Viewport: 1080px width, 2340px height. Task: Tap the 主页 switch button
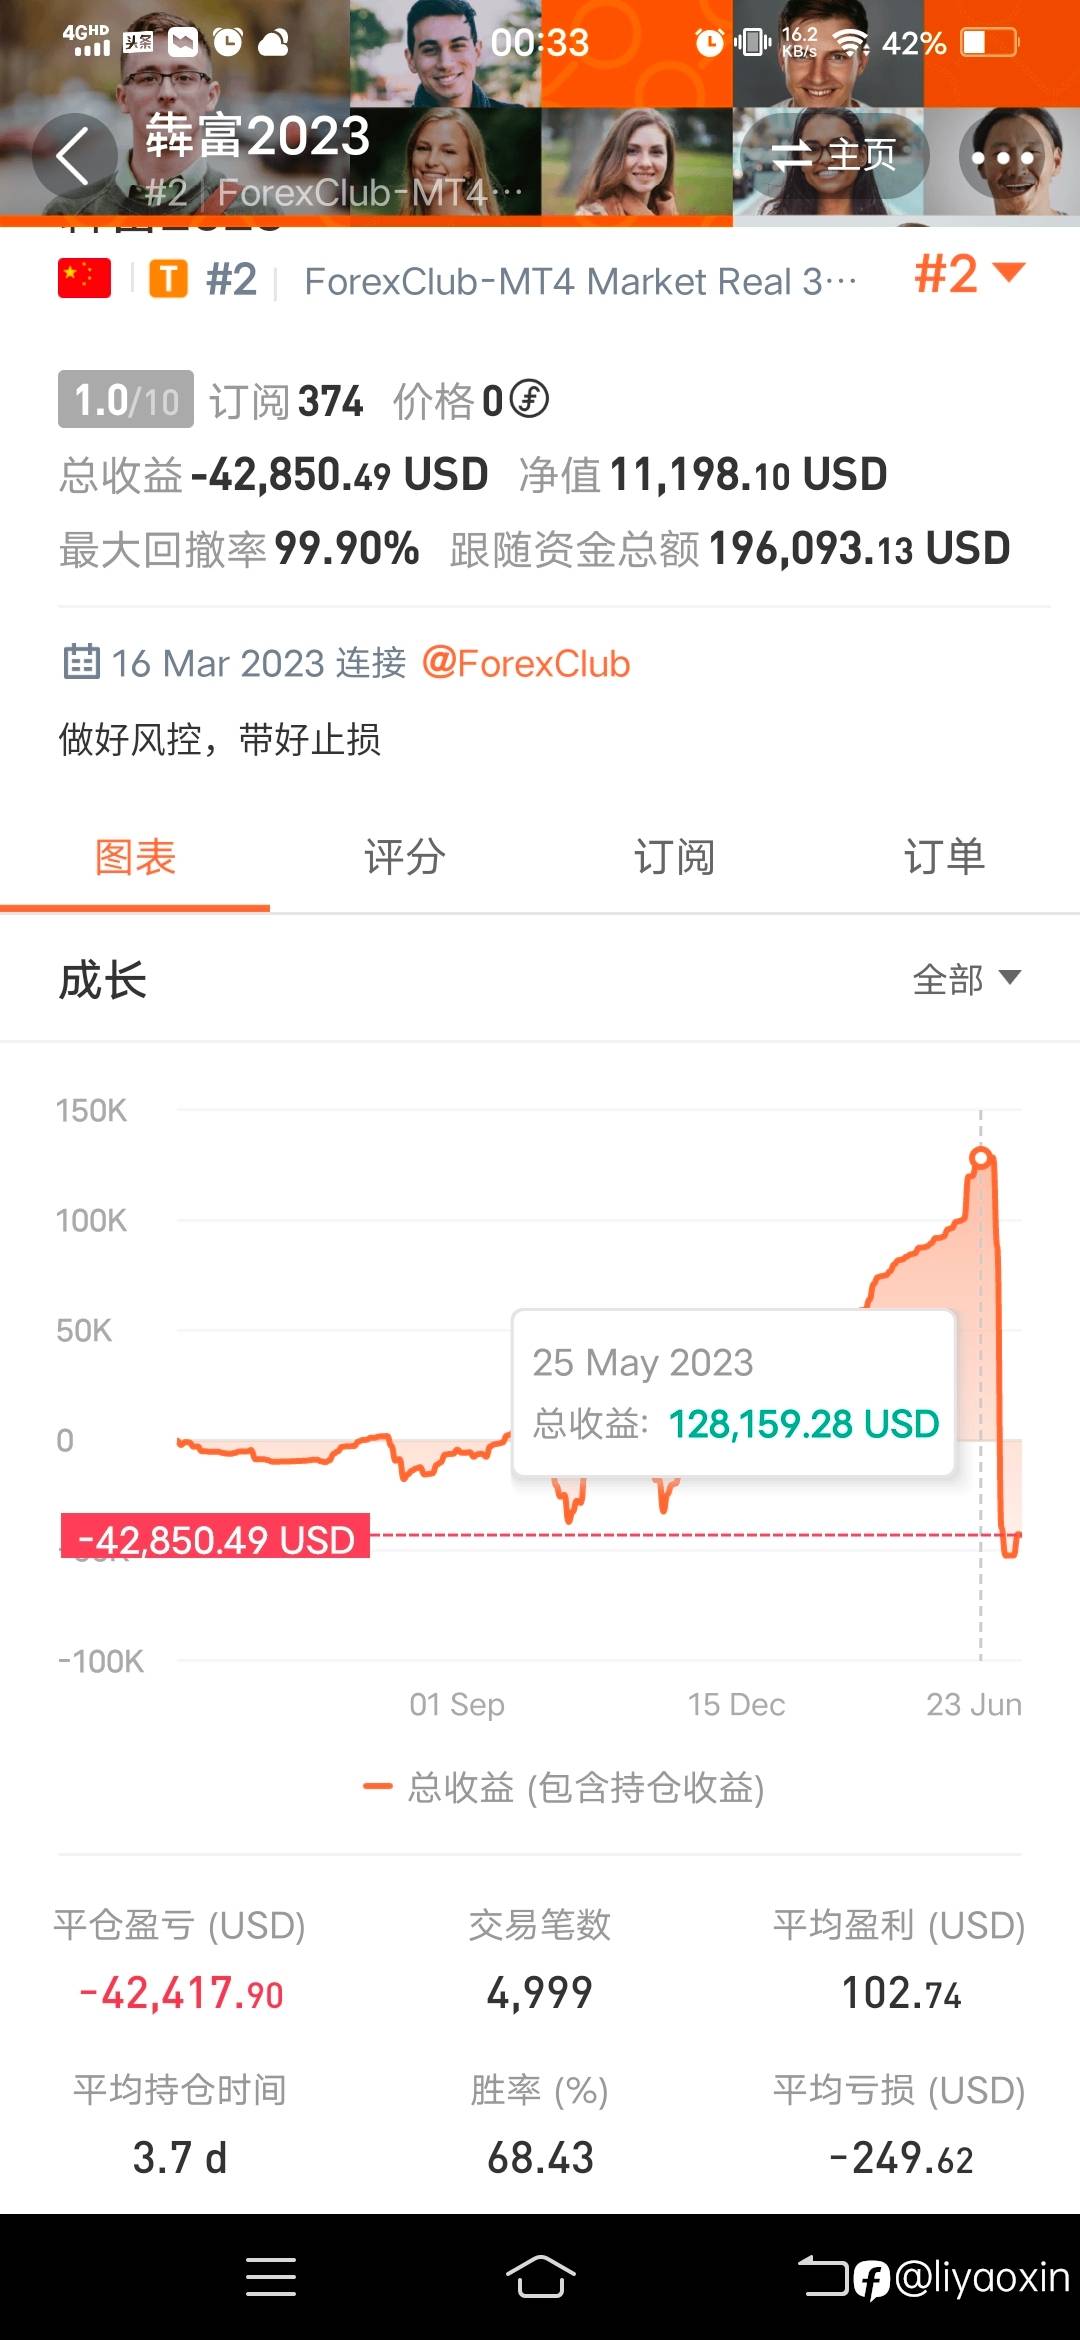coord(834,156)
